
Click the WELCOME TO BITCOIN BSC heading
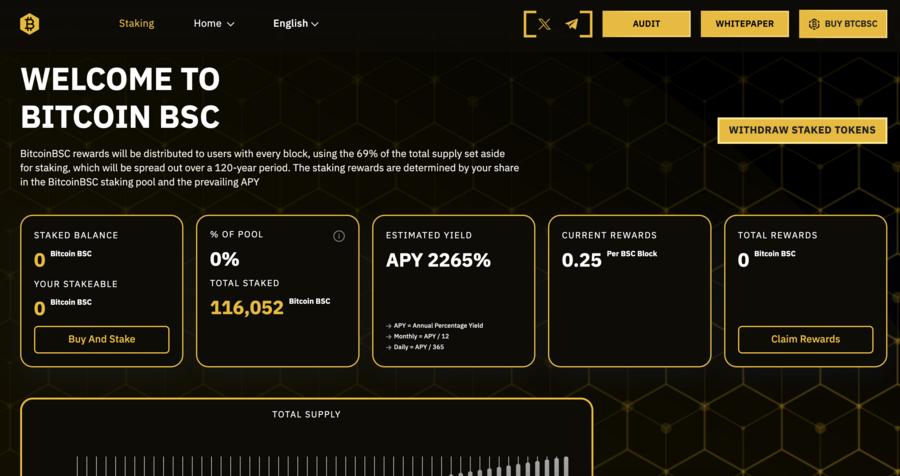pos(120,98)
